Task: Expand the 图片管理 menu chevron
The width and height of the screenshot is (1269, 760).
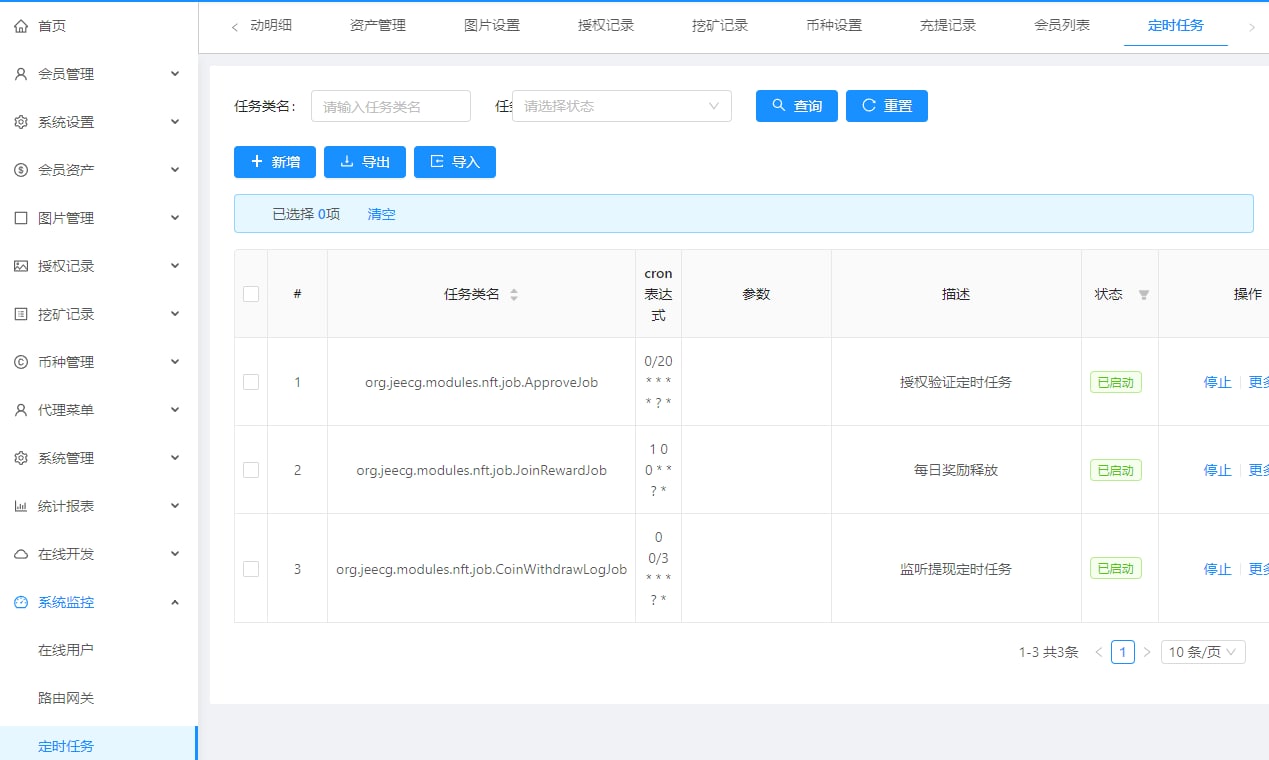Action: pos(175,218)
